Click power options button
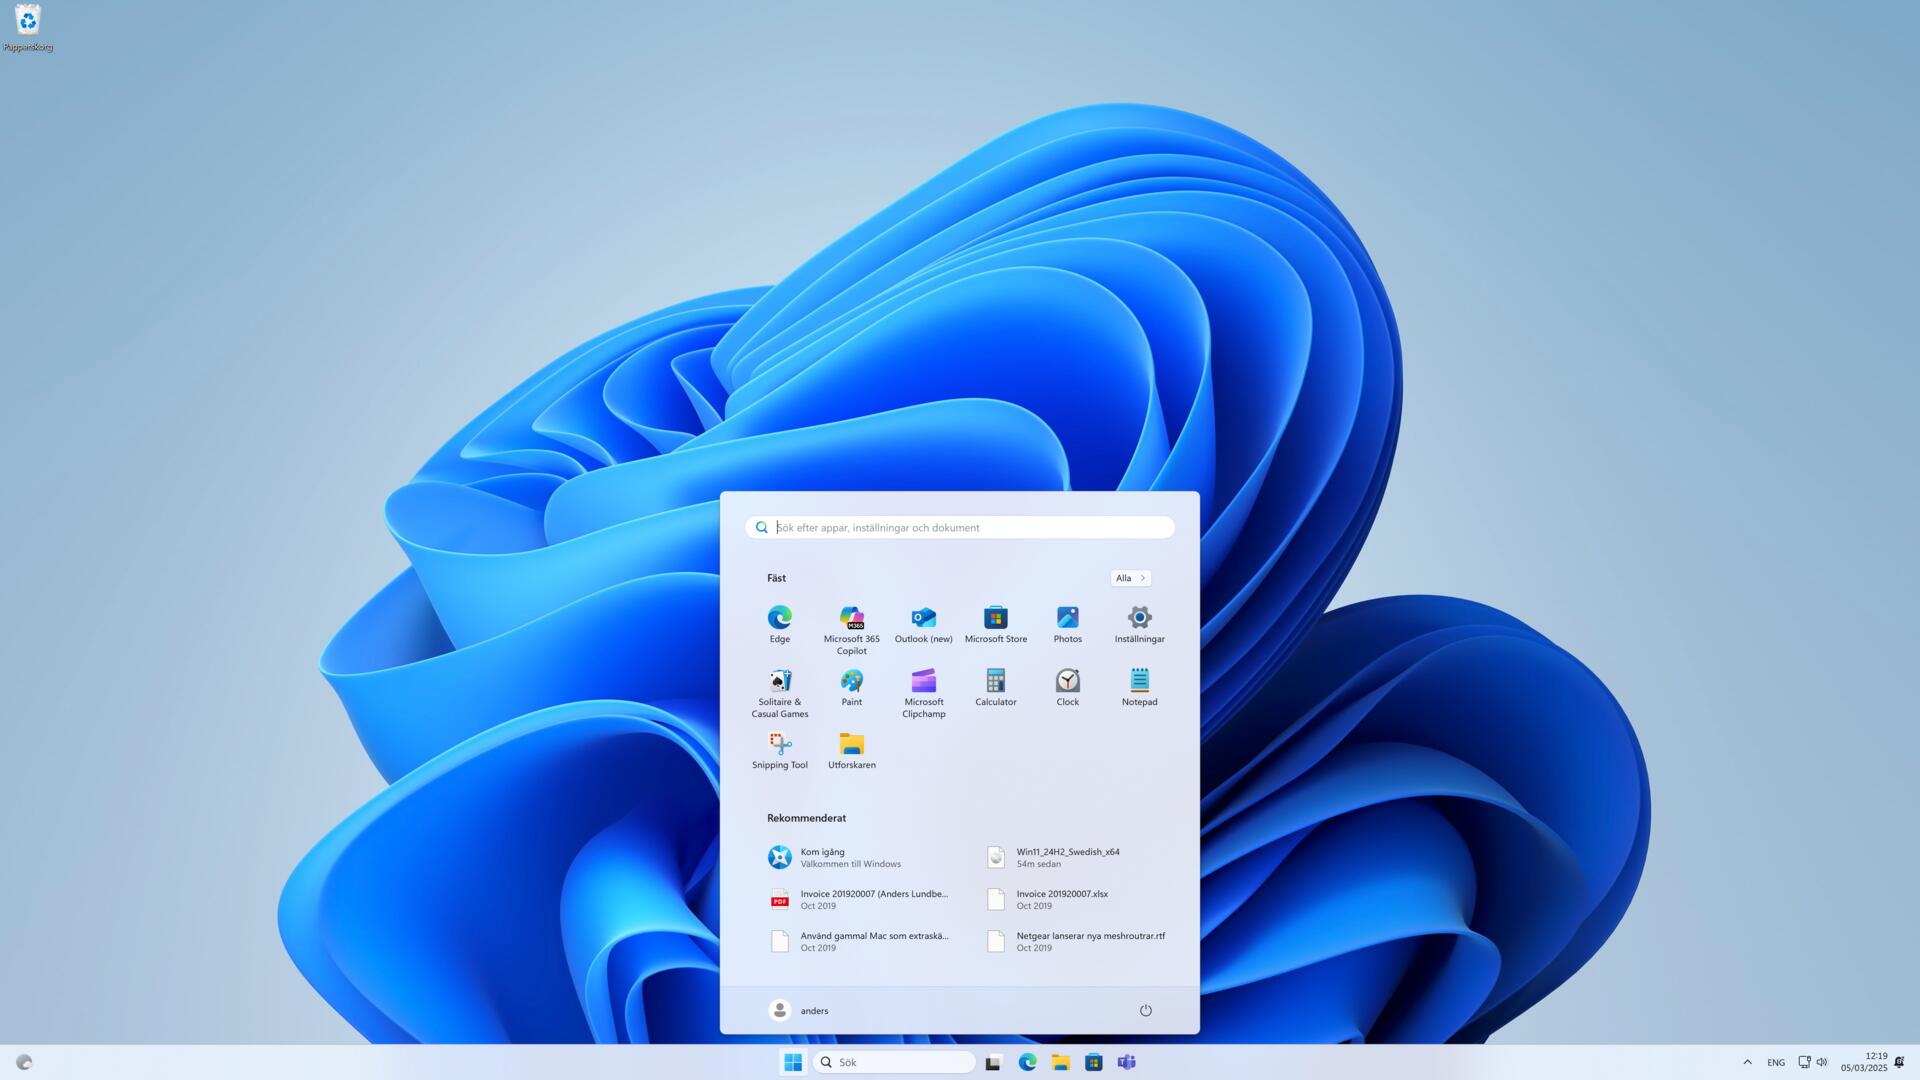Image resolution: width=1920 pixels, height=1080 pixels. coord(1143,1010)
